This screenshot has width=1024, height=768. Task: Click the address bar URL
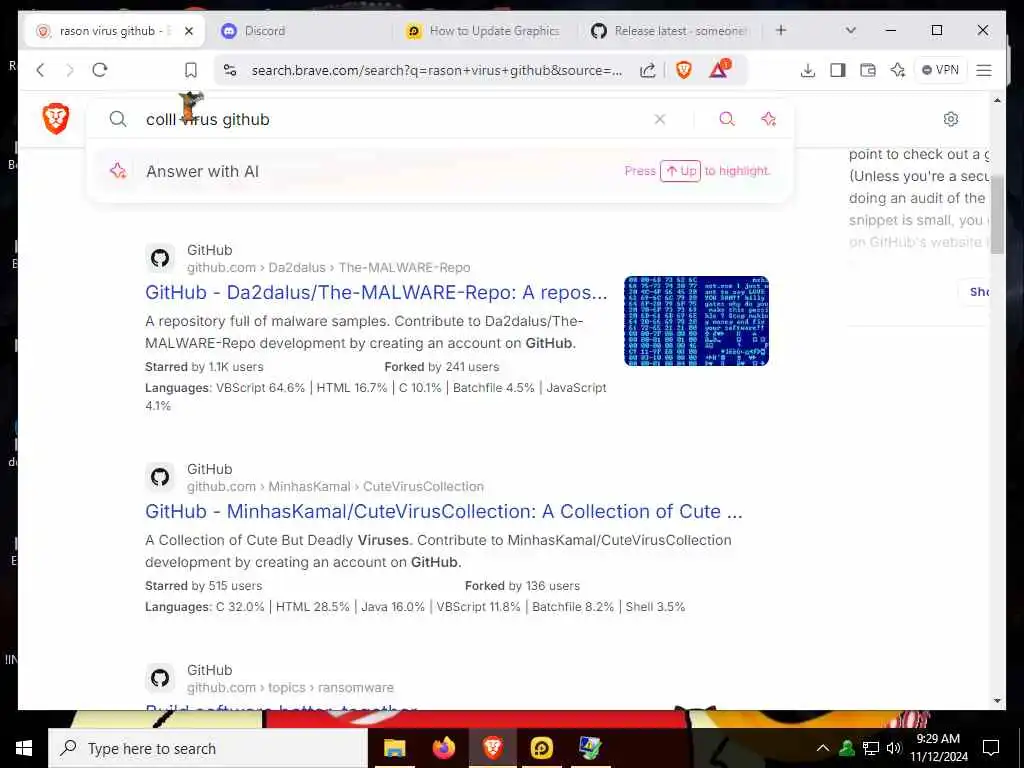point(436,71)
